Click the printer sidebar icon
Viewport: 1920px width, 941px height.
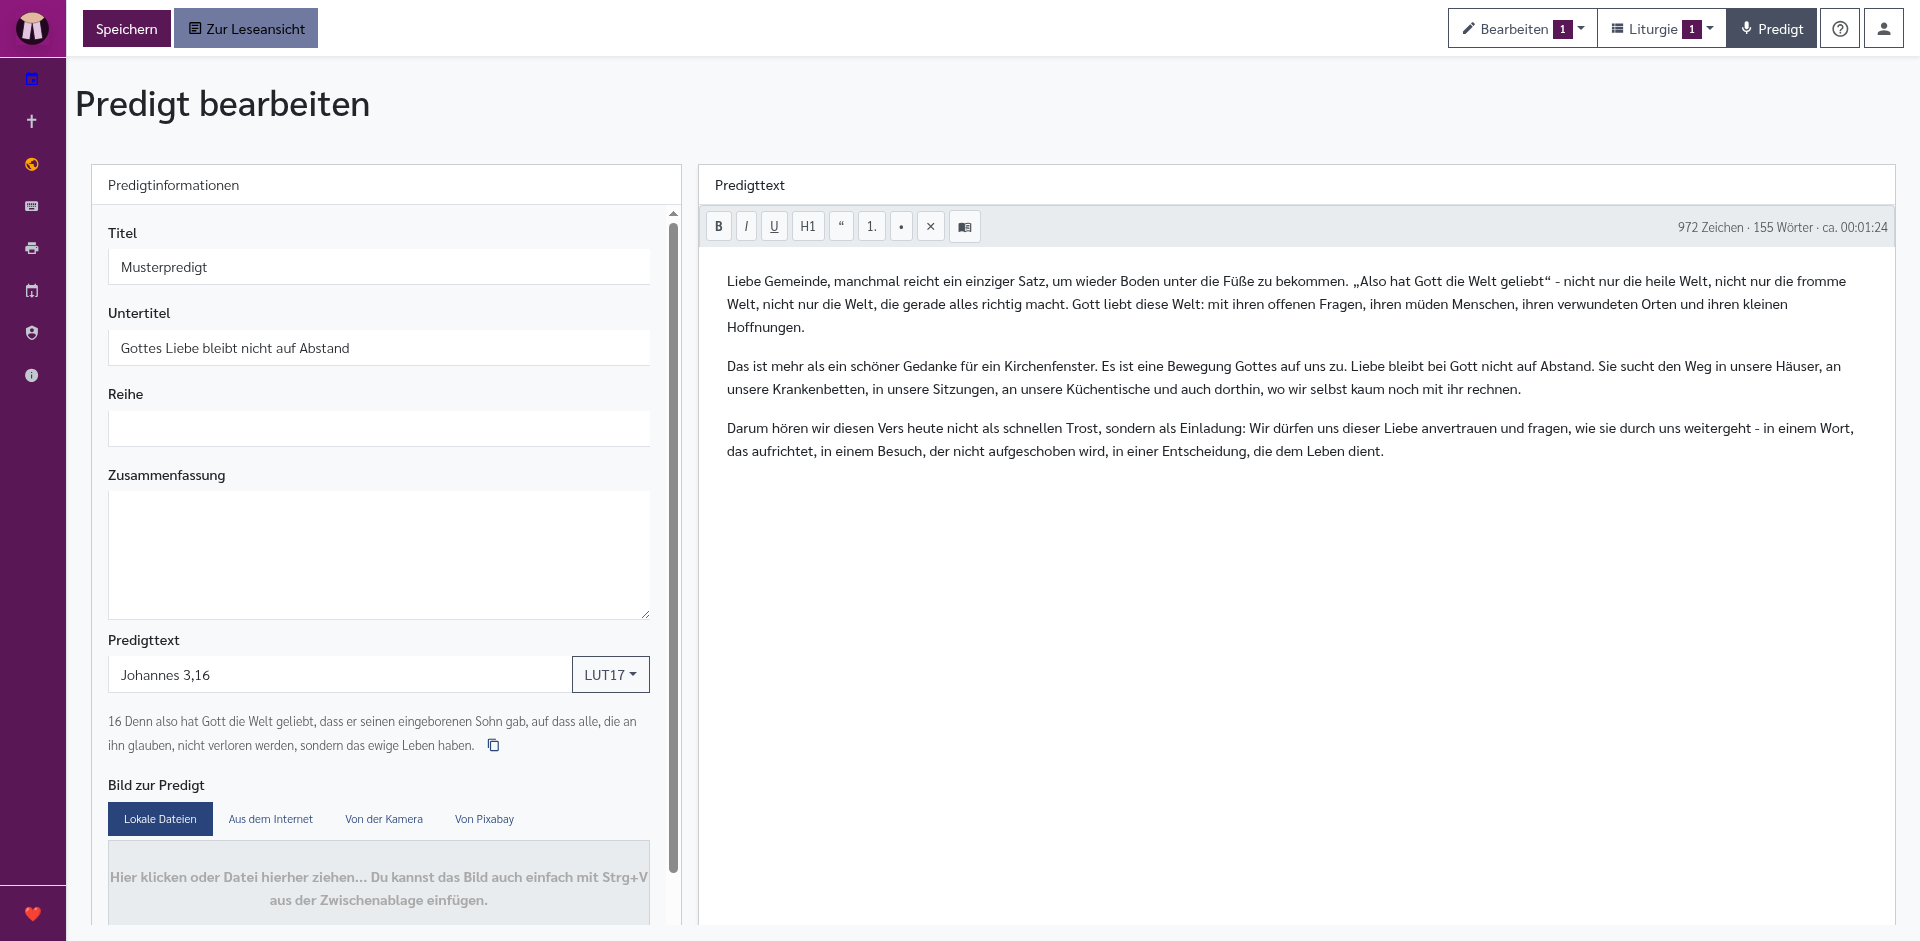32,248
